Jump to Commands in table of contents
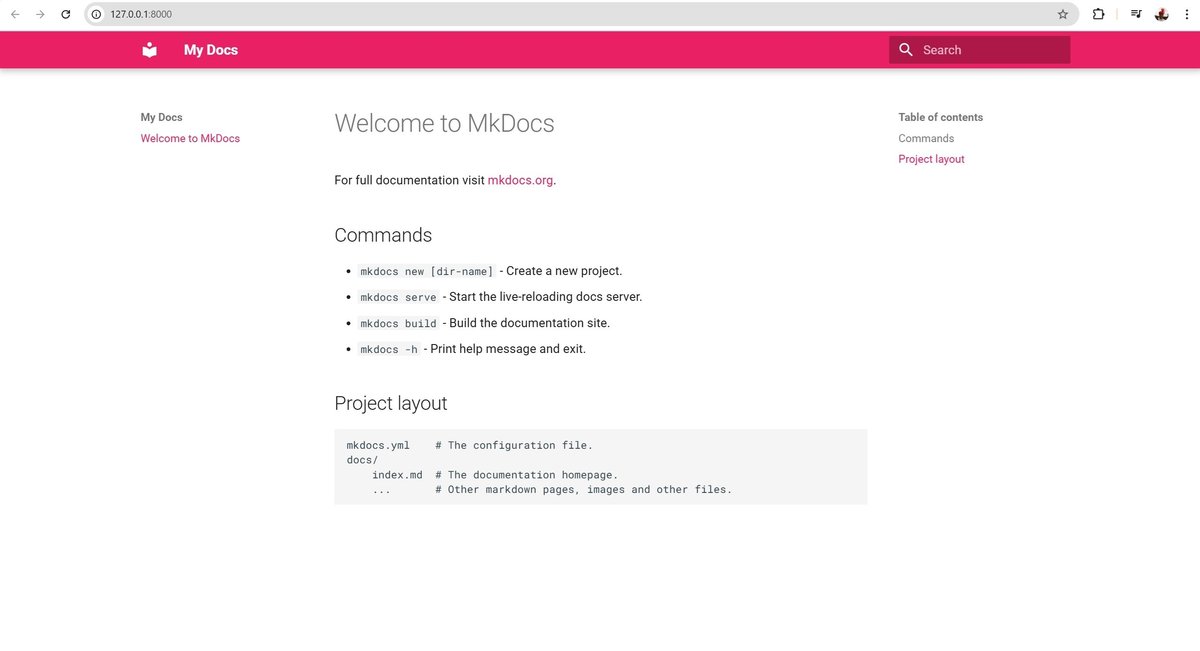Screen dimensions: 1200x651 click(x=926, y=139)
